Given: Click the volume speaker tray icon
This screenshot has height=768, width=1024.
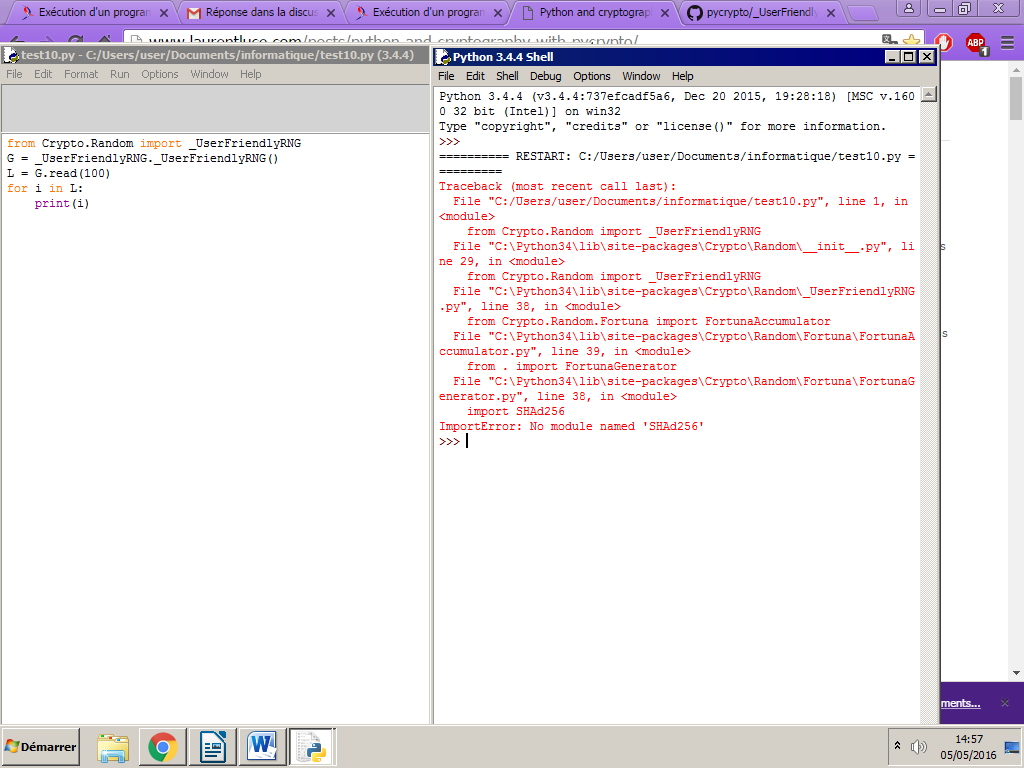Looking at the screenshot, I should pos(919,746).
